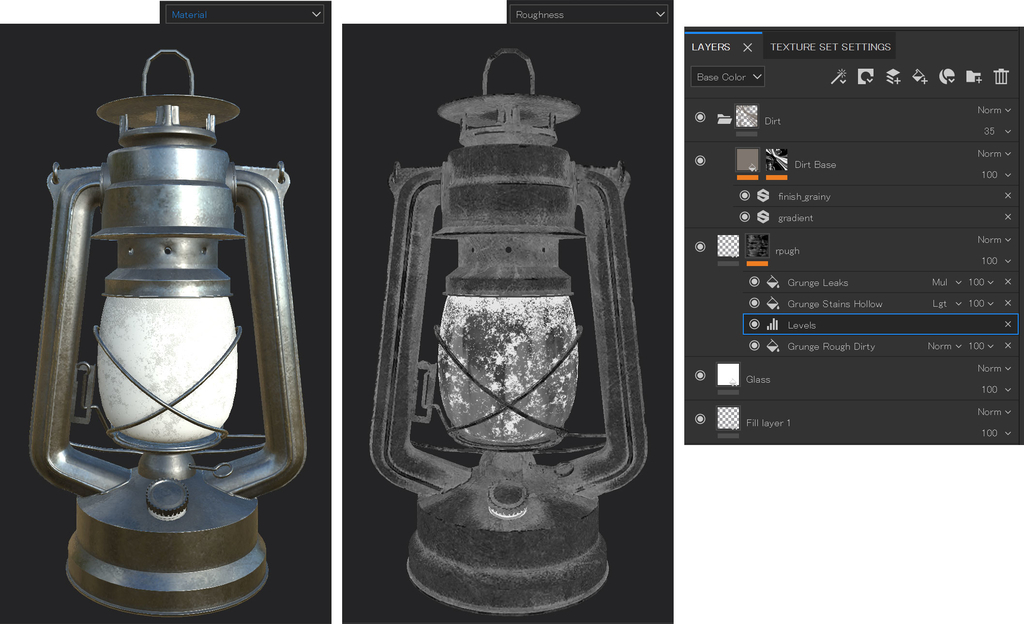Hide the gradient effect
Screen dimensions: 1024x624
tap(744, 217)
